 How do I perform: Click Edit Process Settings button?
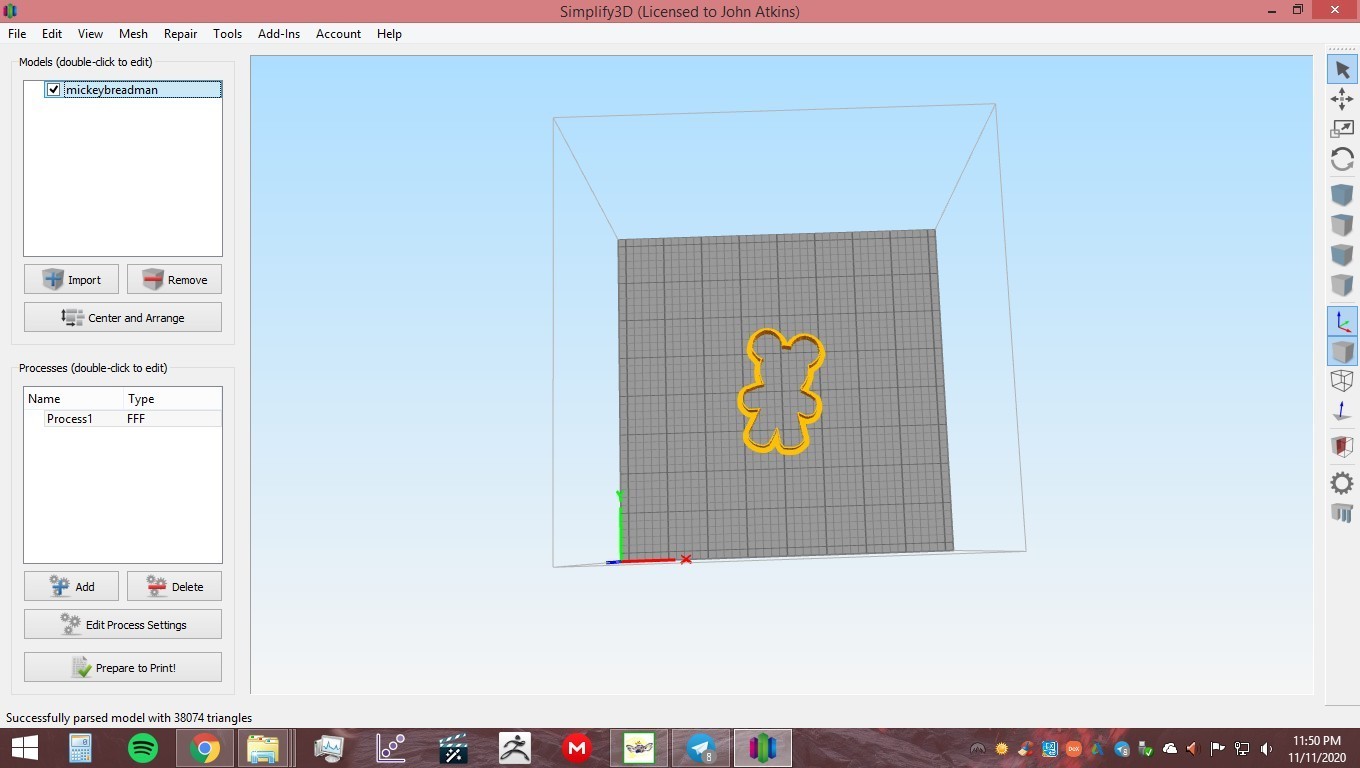point(123,624)
